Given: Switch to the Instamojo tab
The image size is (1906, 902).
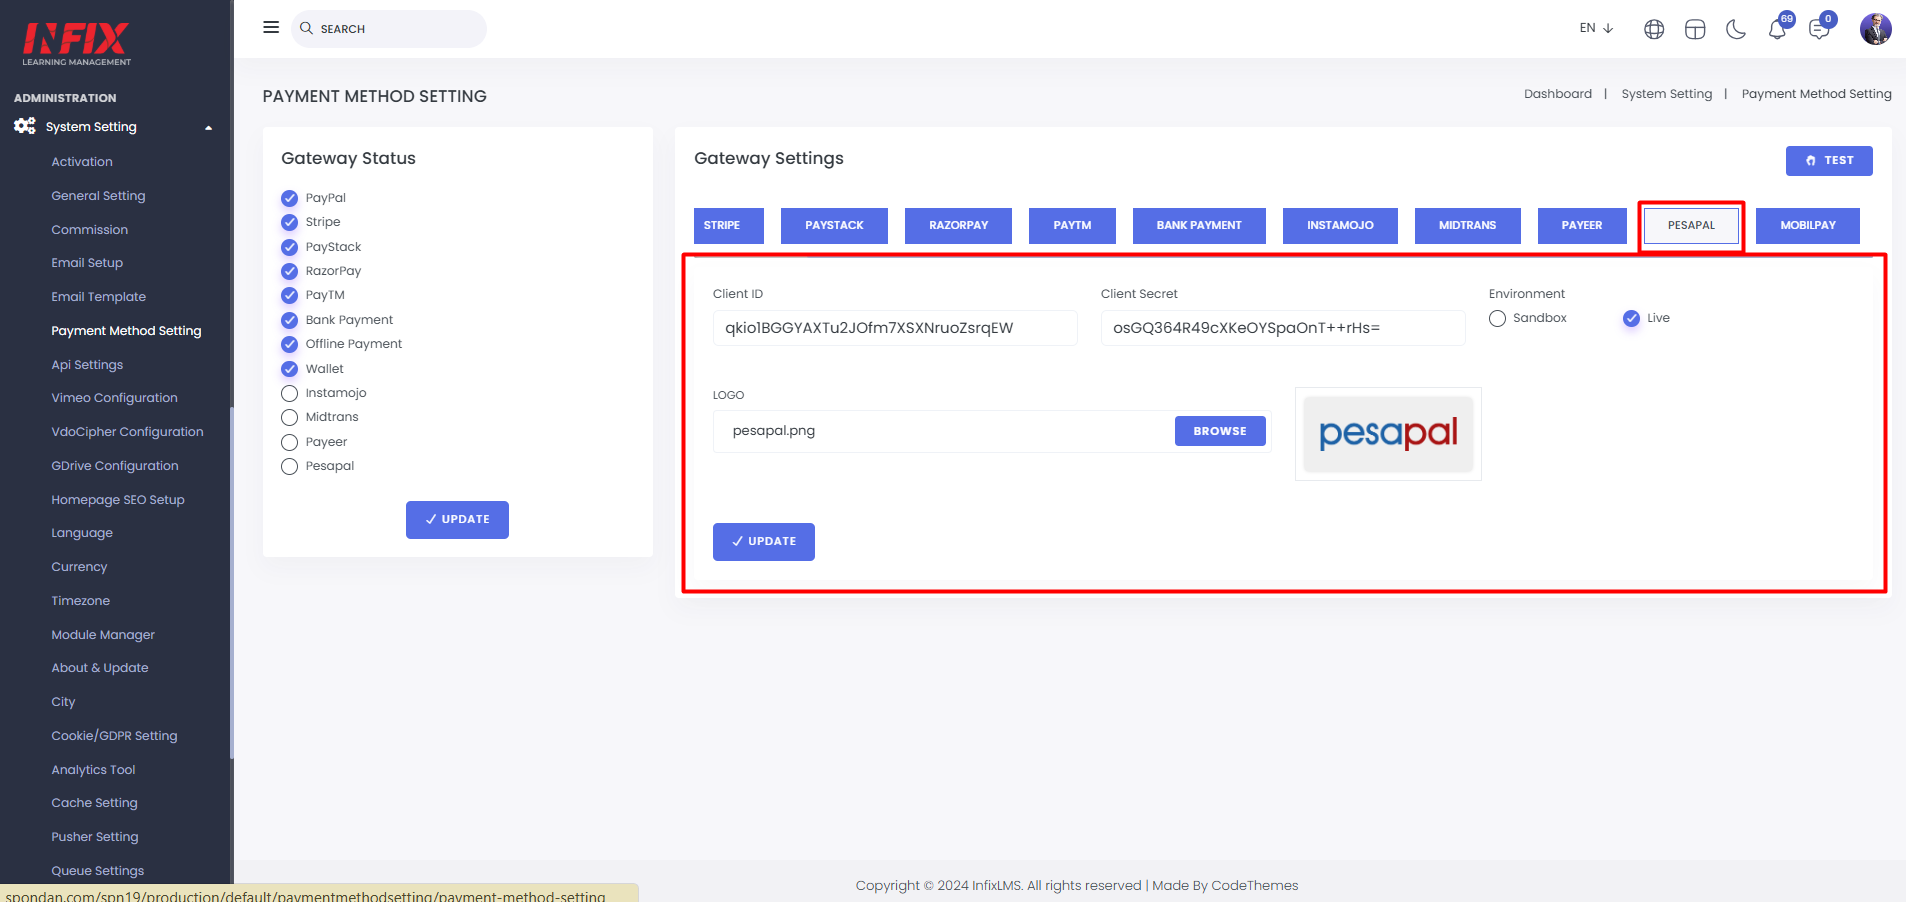Looking at the screenshot, I should [x=1340, y=225].
